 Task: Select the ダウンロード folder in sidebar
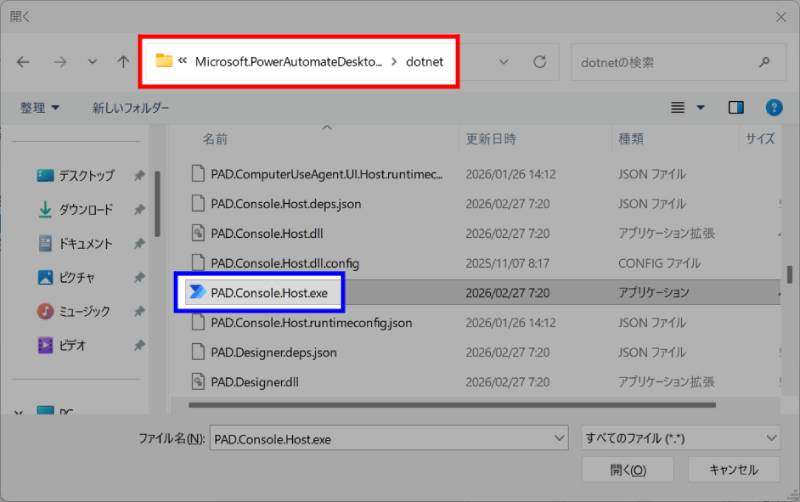pyautogui.click(x=84, y=210)
